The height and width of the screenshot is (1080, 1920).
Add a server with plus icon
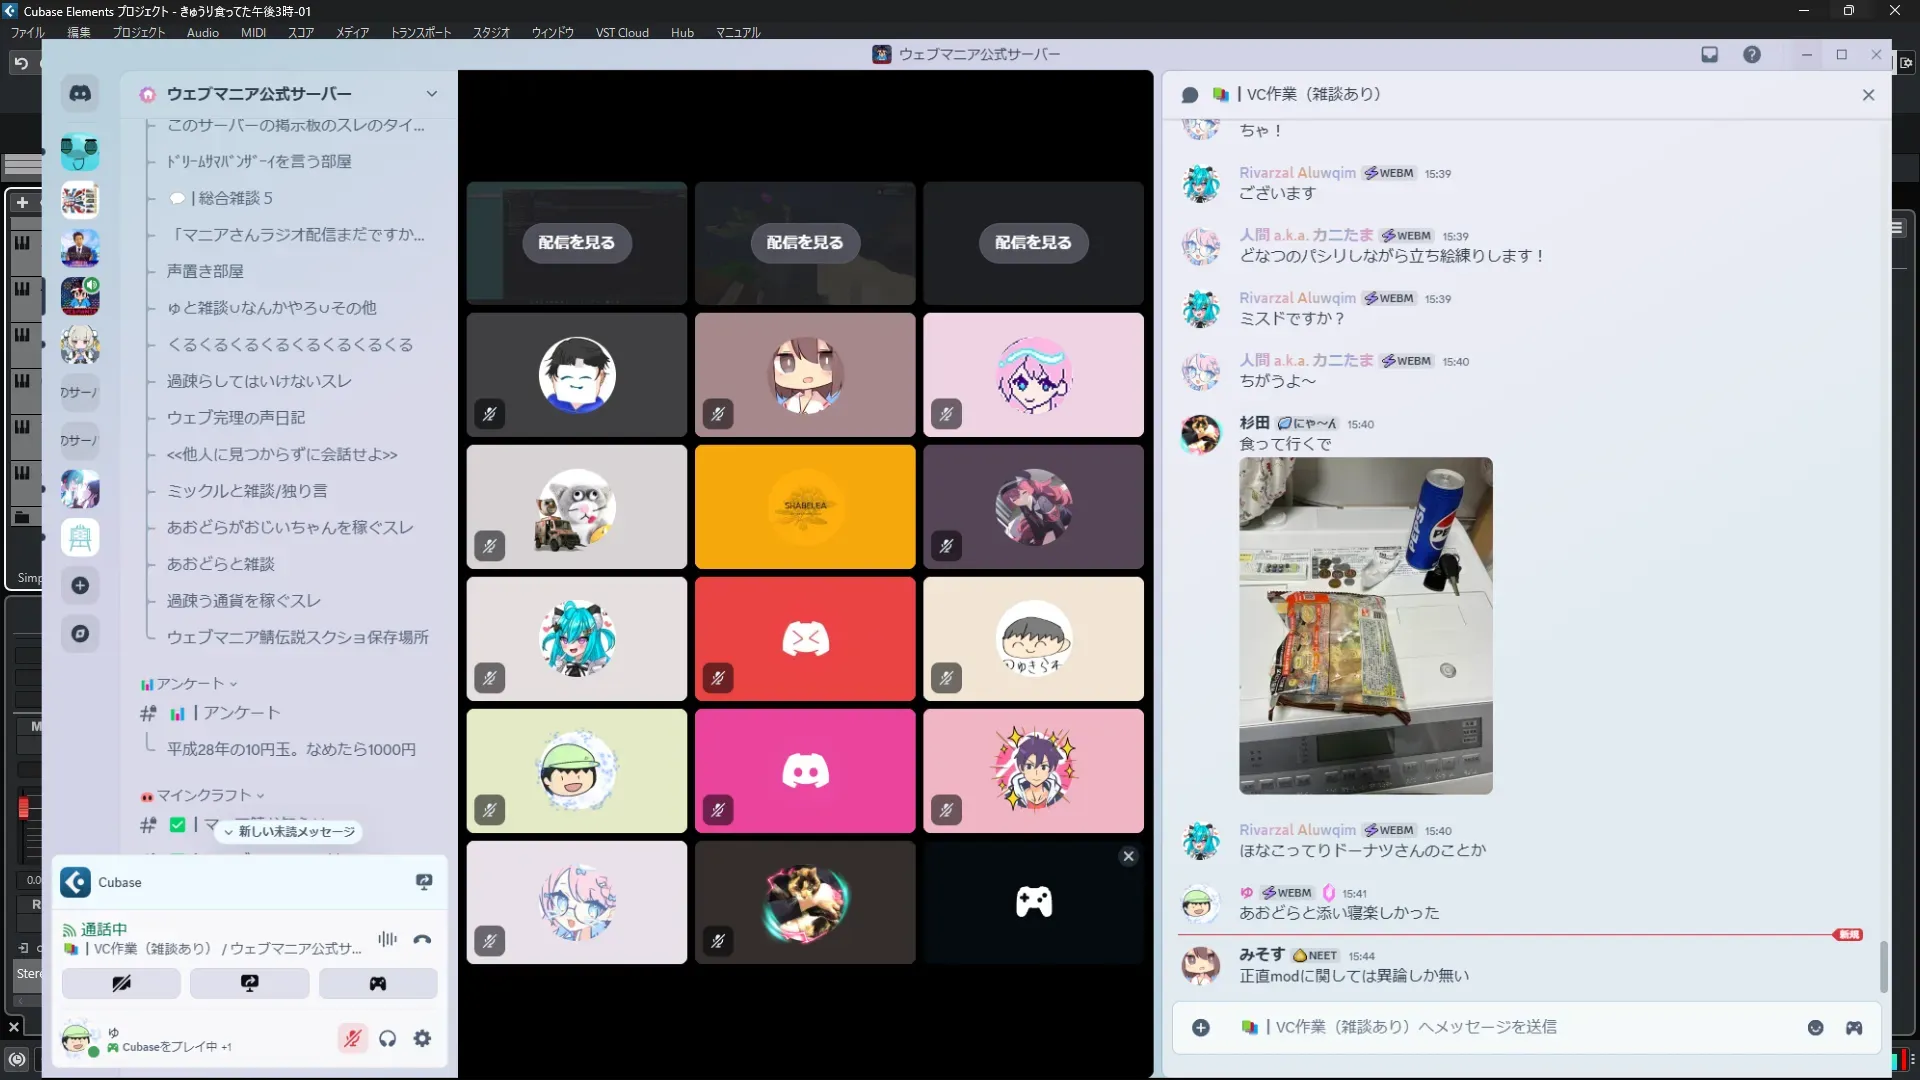(x=80, y=586)
